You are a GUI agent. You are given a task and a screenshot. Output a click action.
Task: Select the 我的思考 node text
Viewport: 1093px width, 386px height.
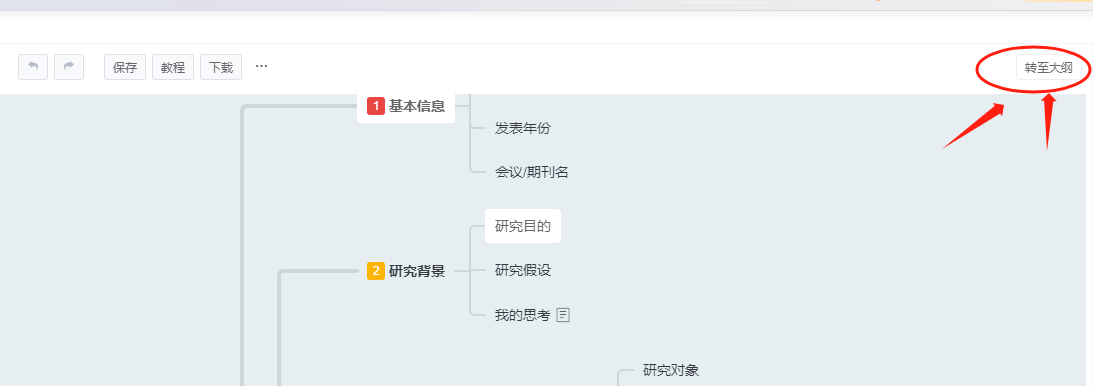523,315
